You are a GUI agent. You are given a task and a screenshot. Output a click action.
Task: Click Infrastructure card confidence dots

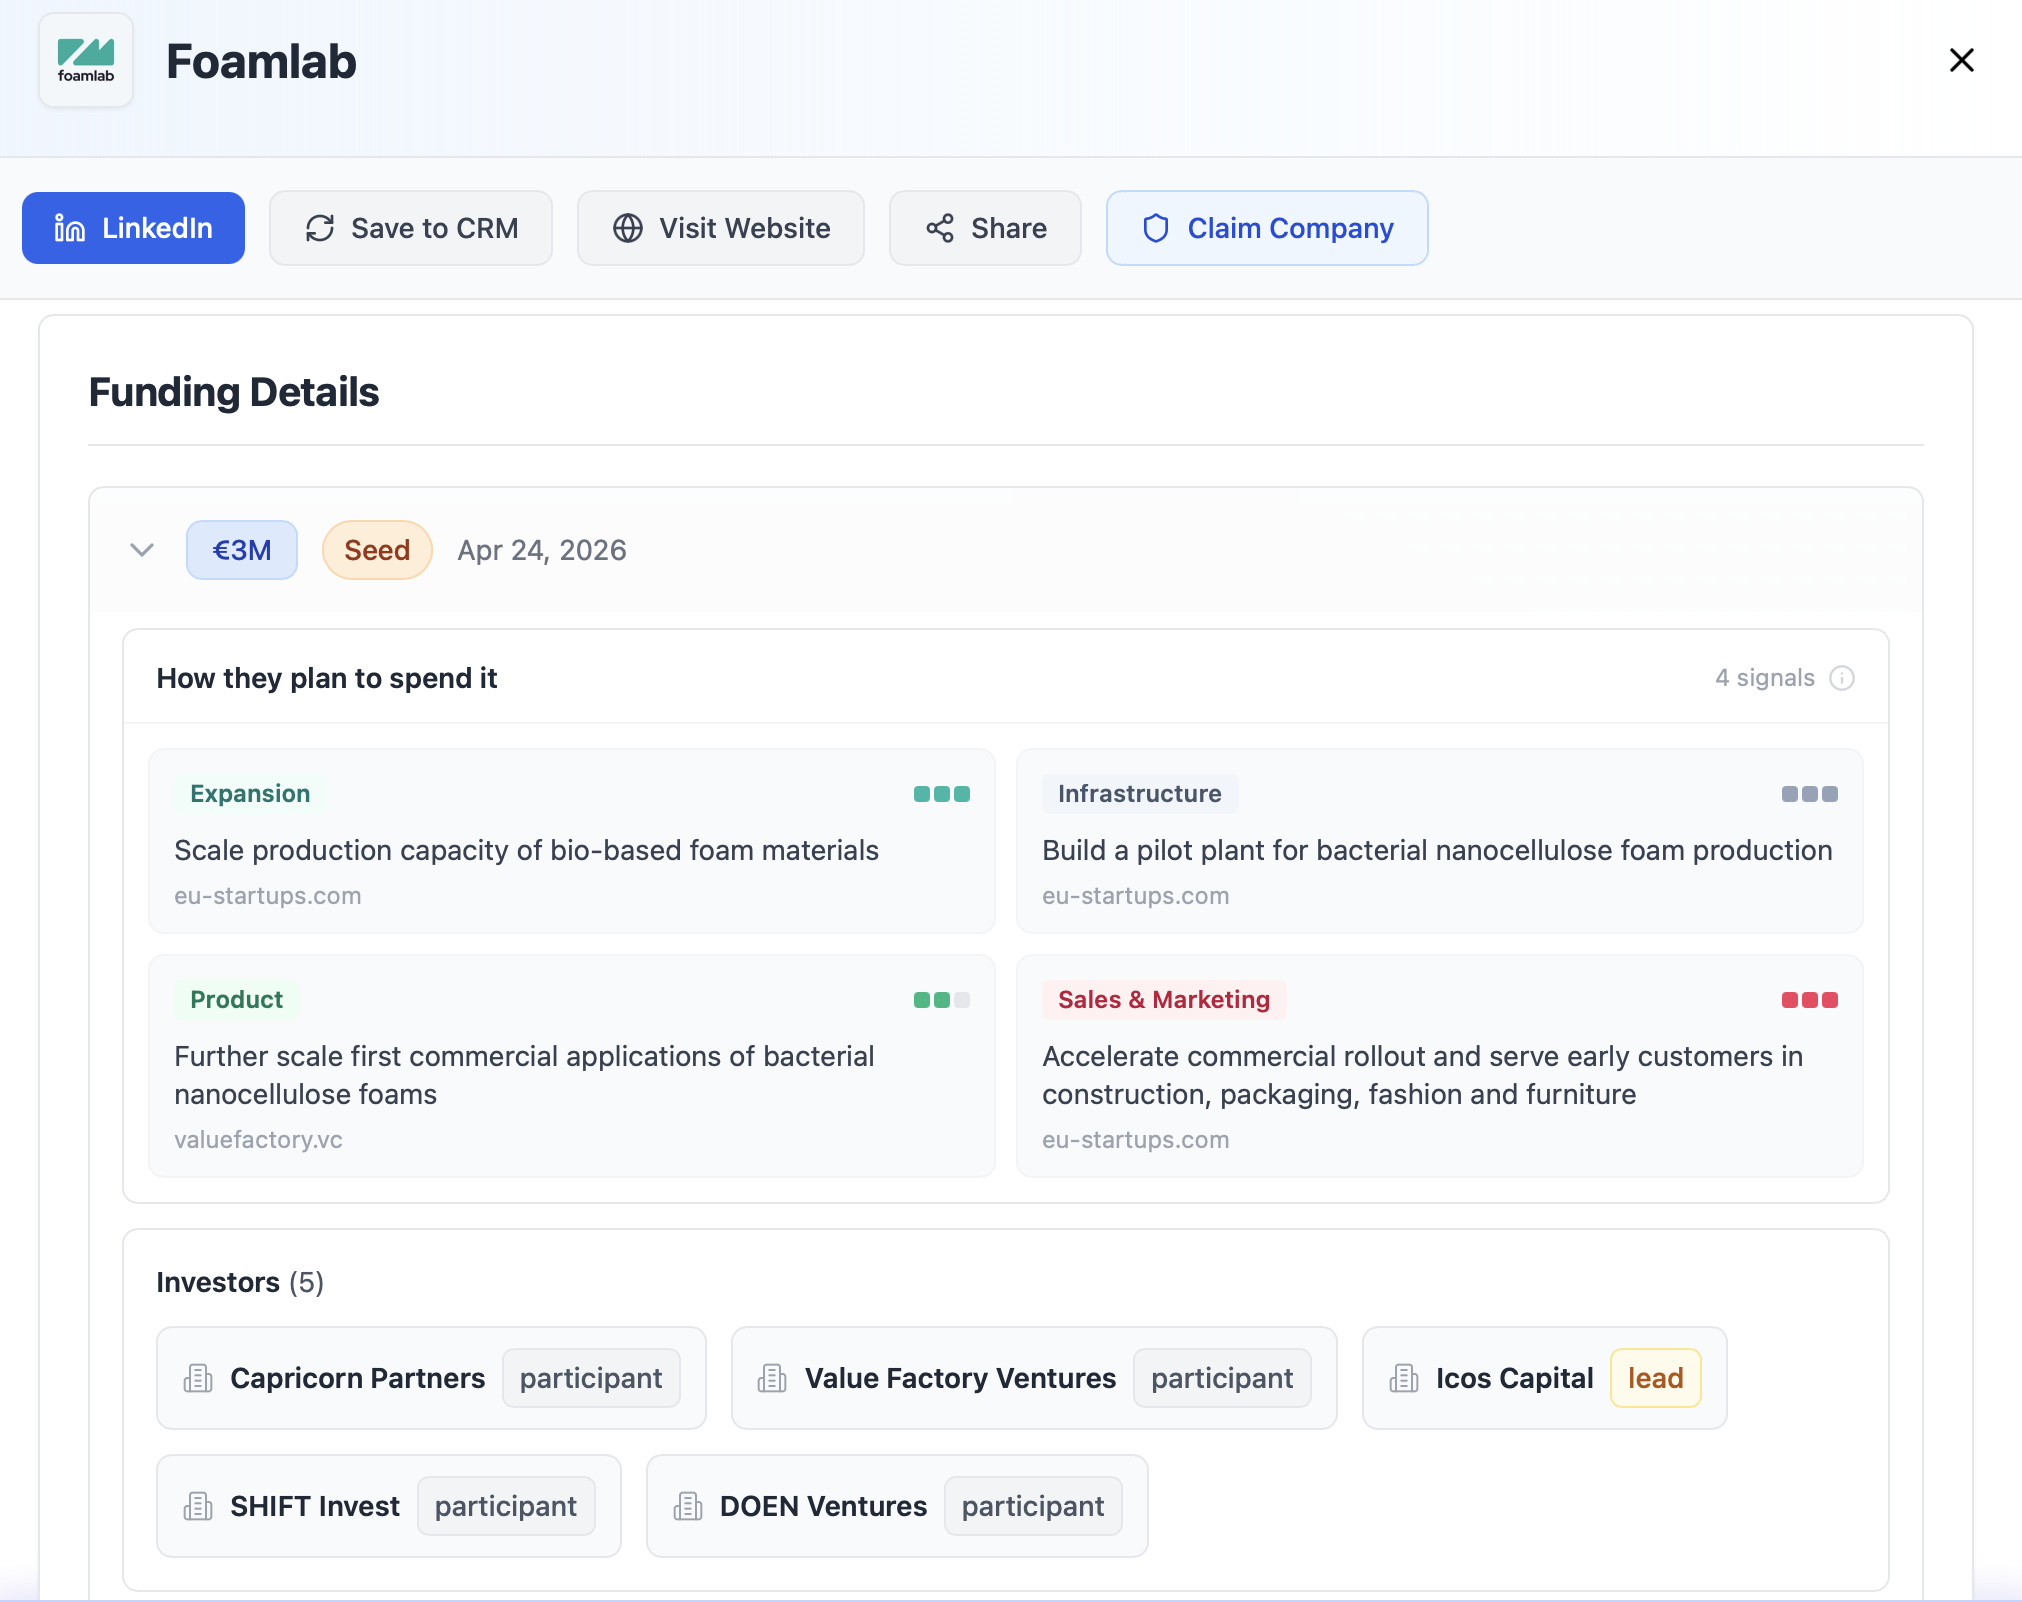pyautogui.click(x=1810, y=794)
